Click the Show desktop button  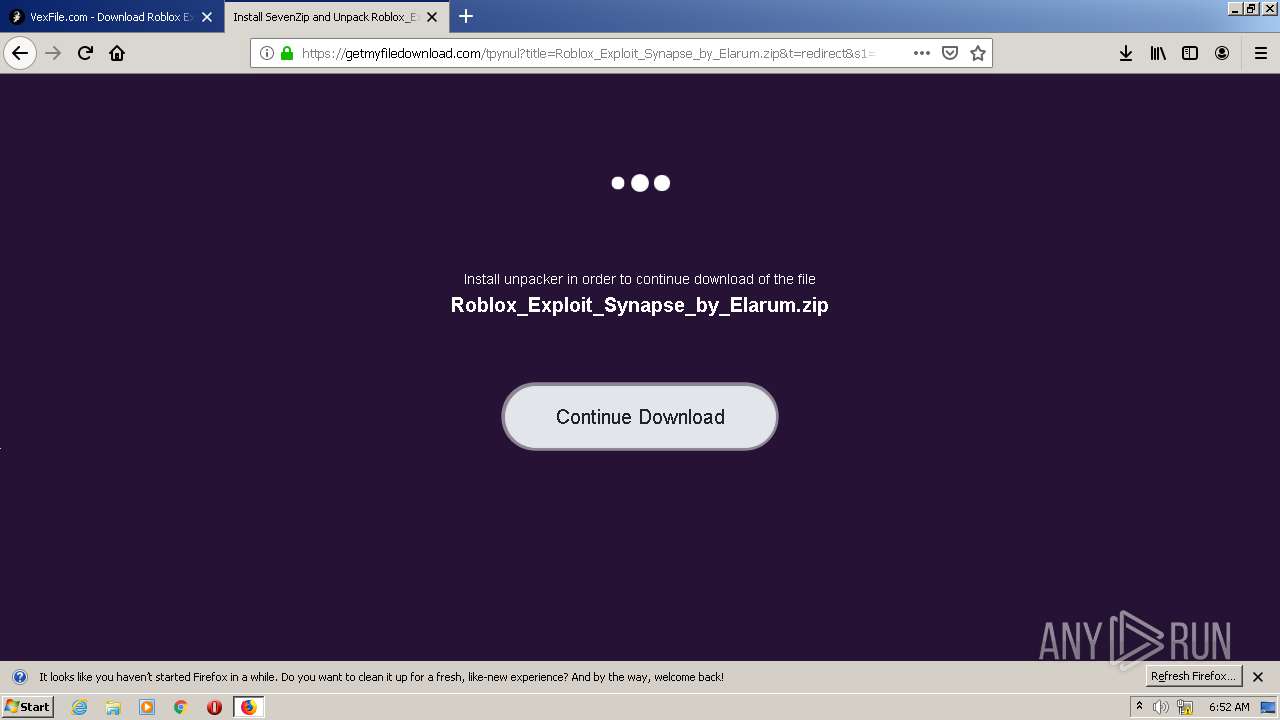coord(1269,707)
